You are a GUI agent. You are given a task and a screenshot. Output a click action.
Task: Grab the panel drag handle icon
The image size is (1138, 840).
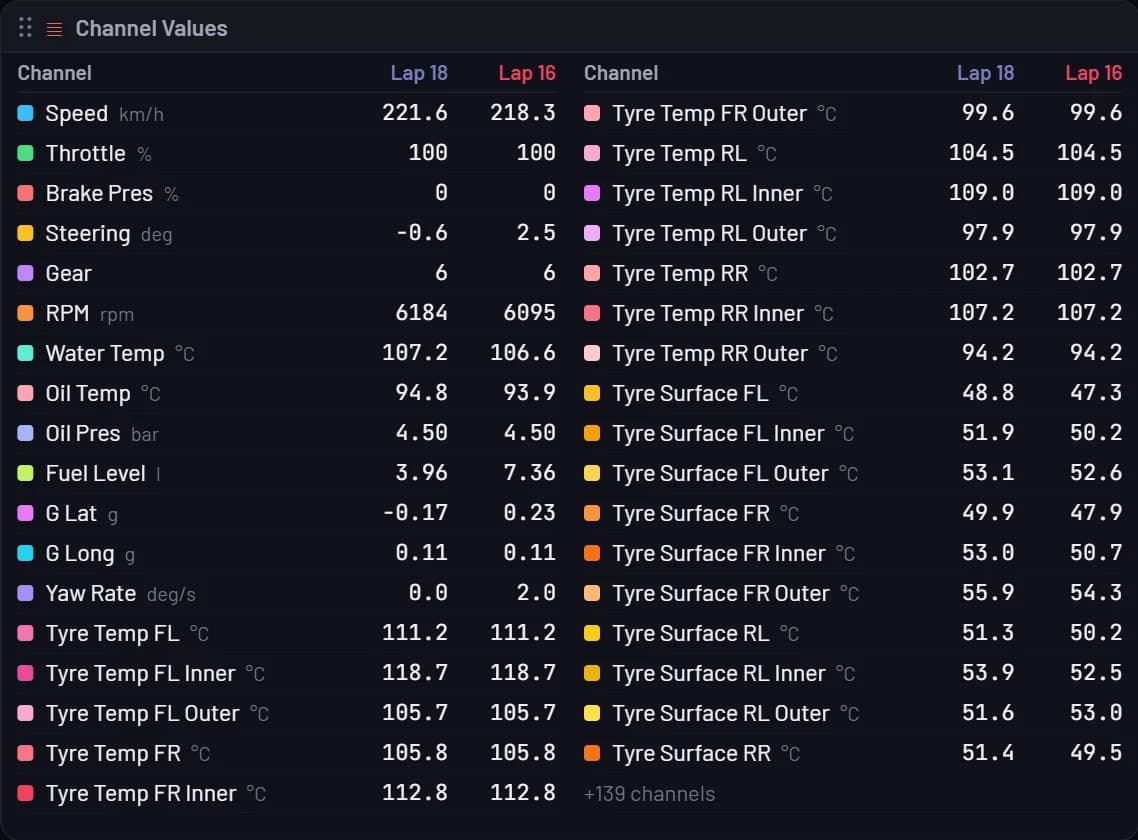click(25, 28)
